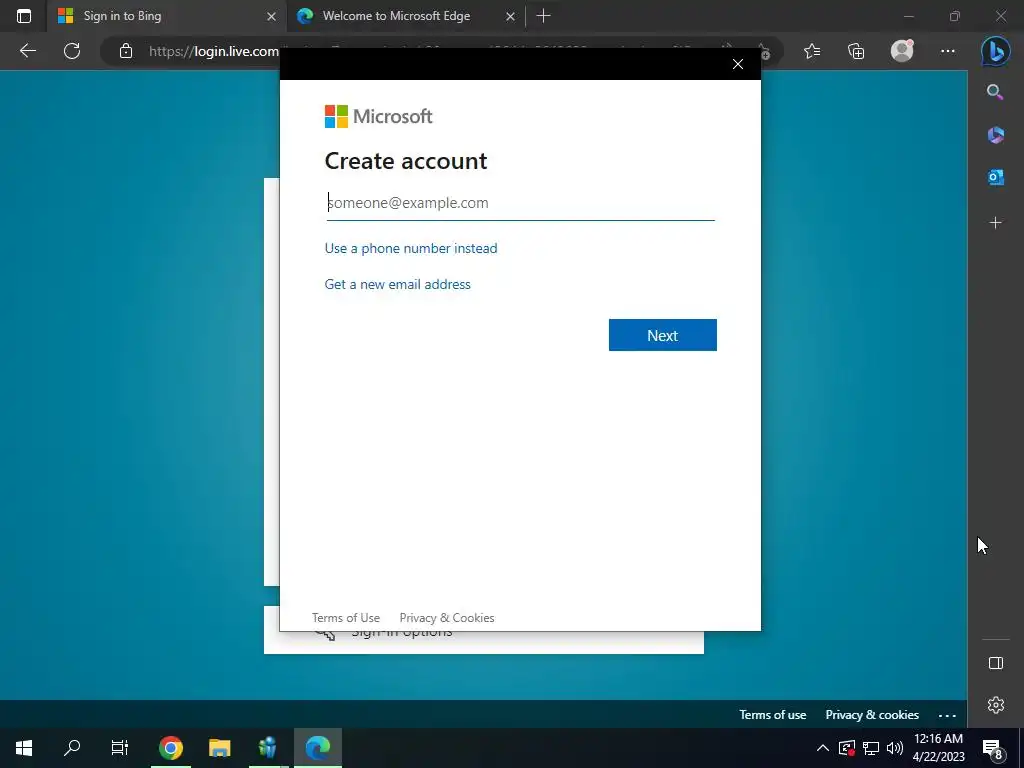Click the browser Back arrow
Viewport: 1024px width, 768px height.
[x=27, y=51]
